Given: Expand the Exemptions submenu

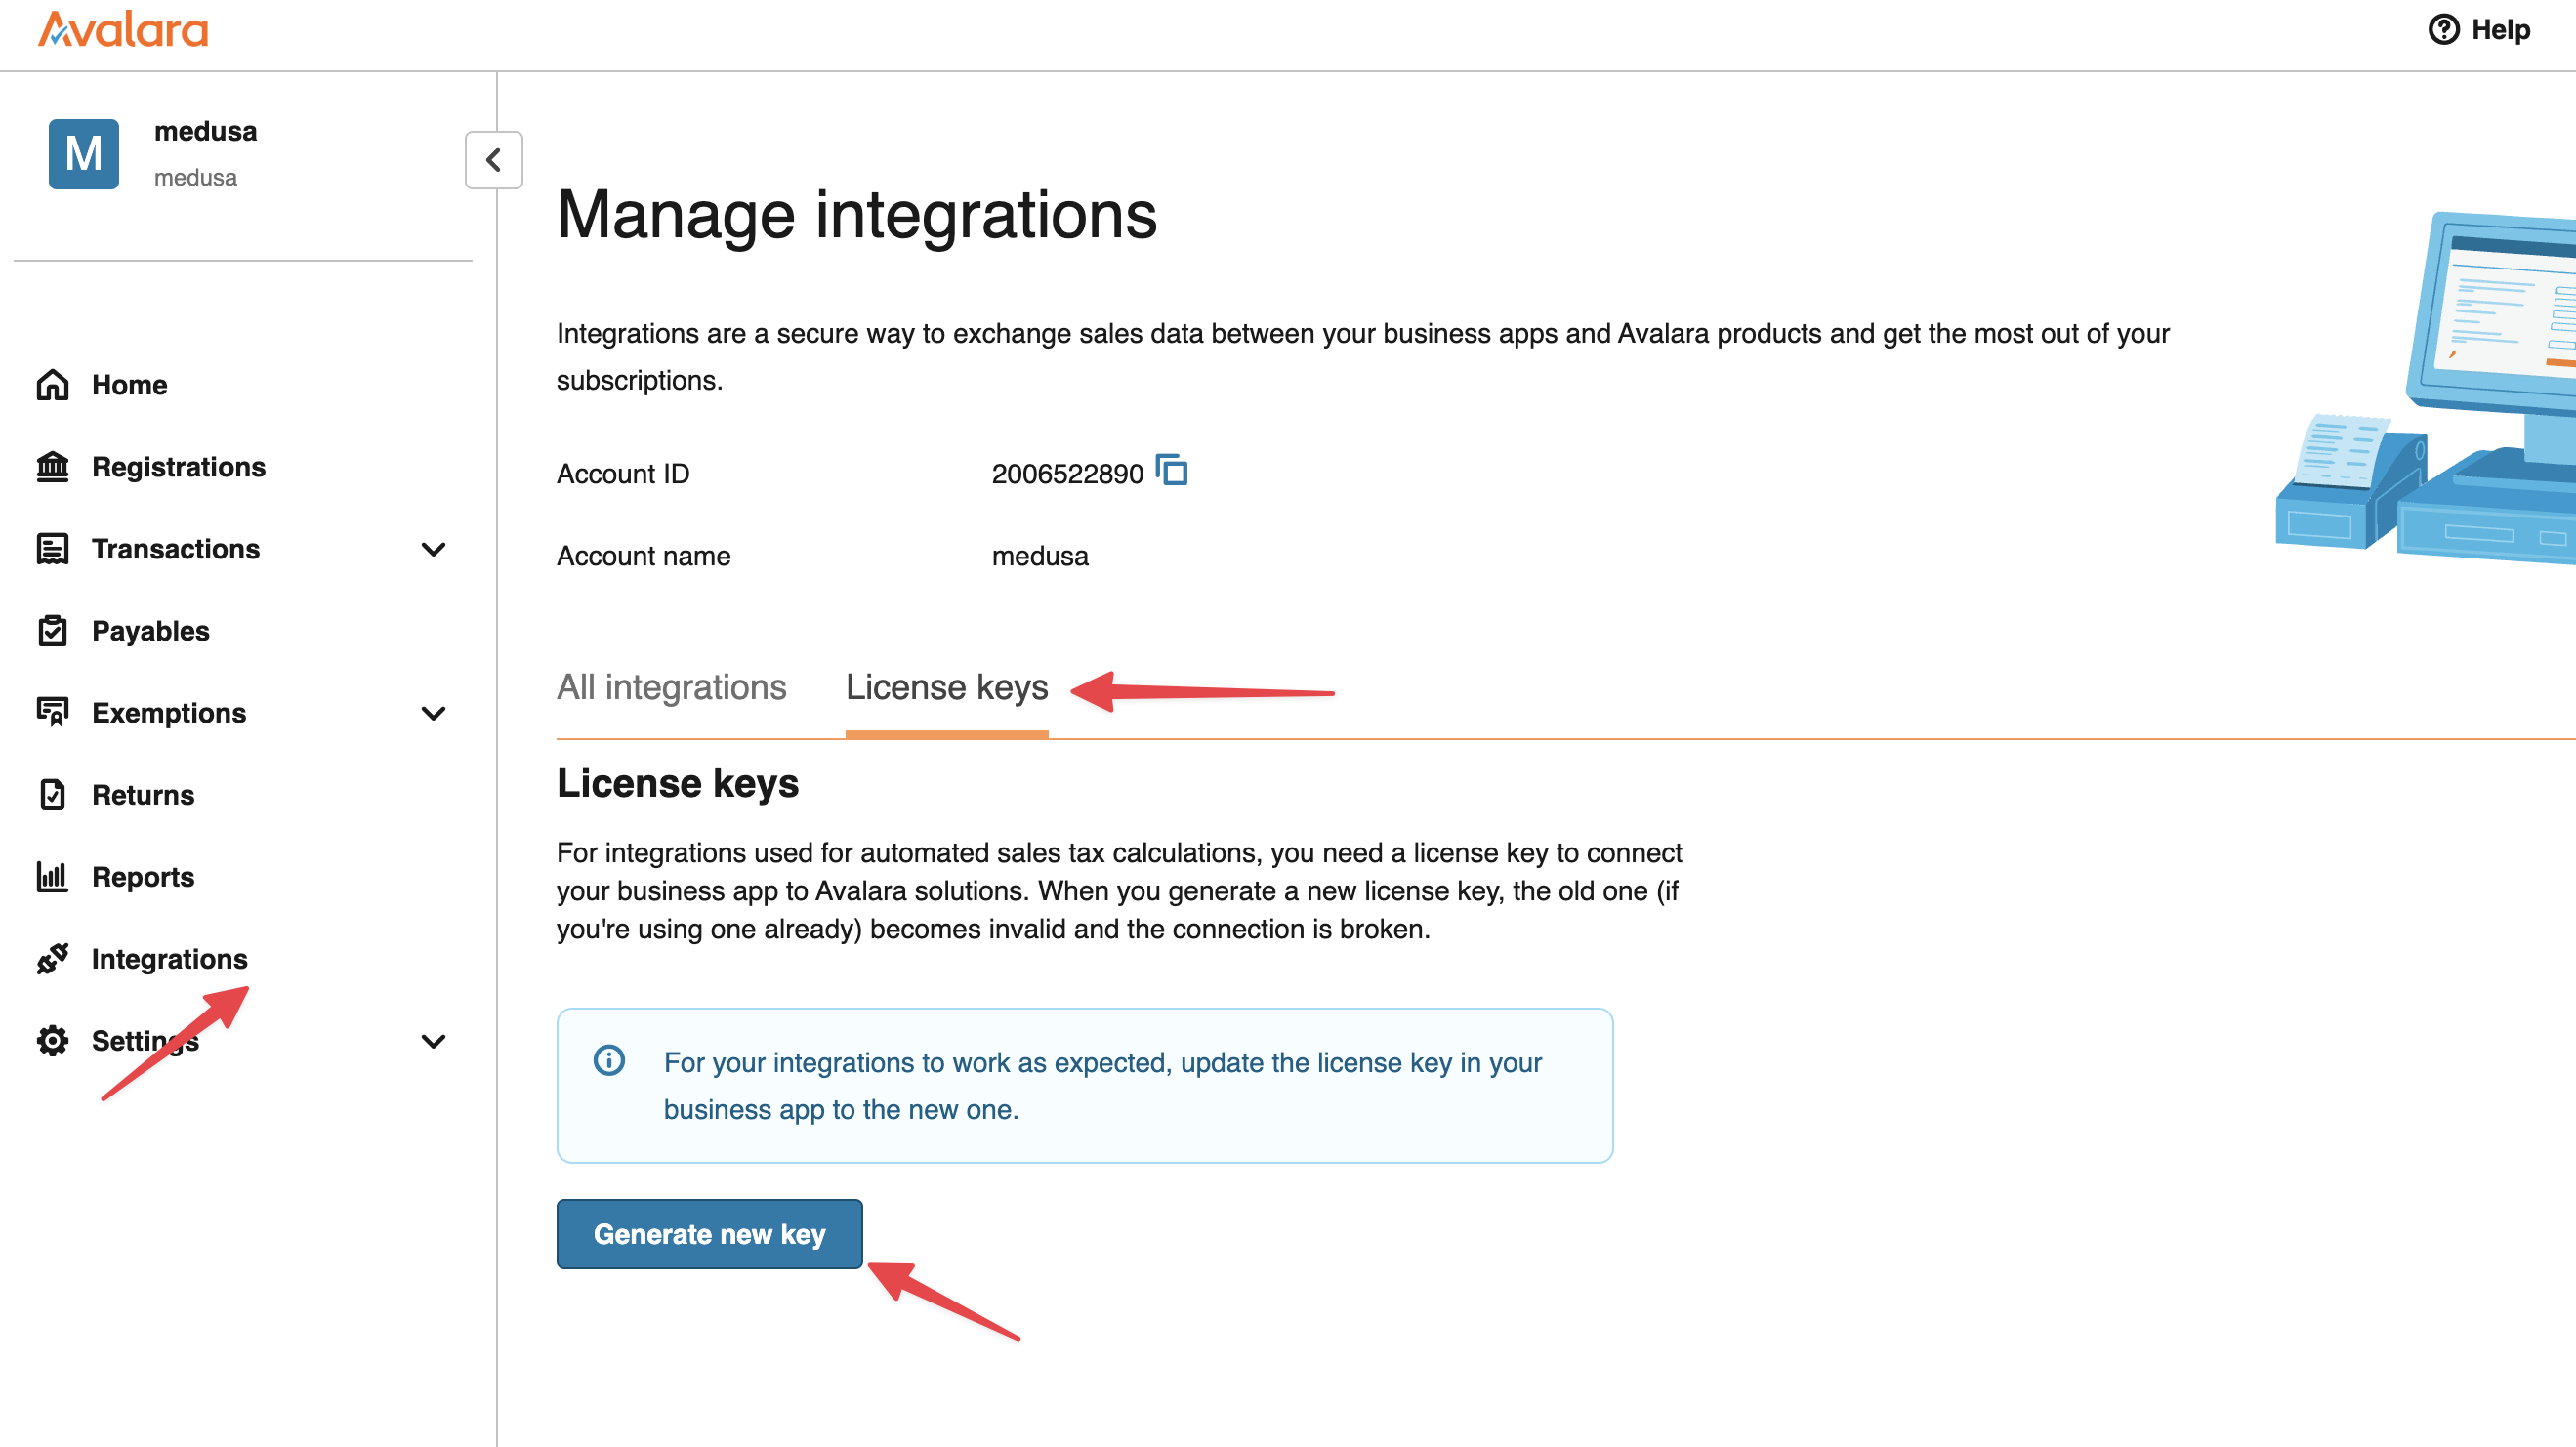Looking at the screenshot, I should click(433, 713).
